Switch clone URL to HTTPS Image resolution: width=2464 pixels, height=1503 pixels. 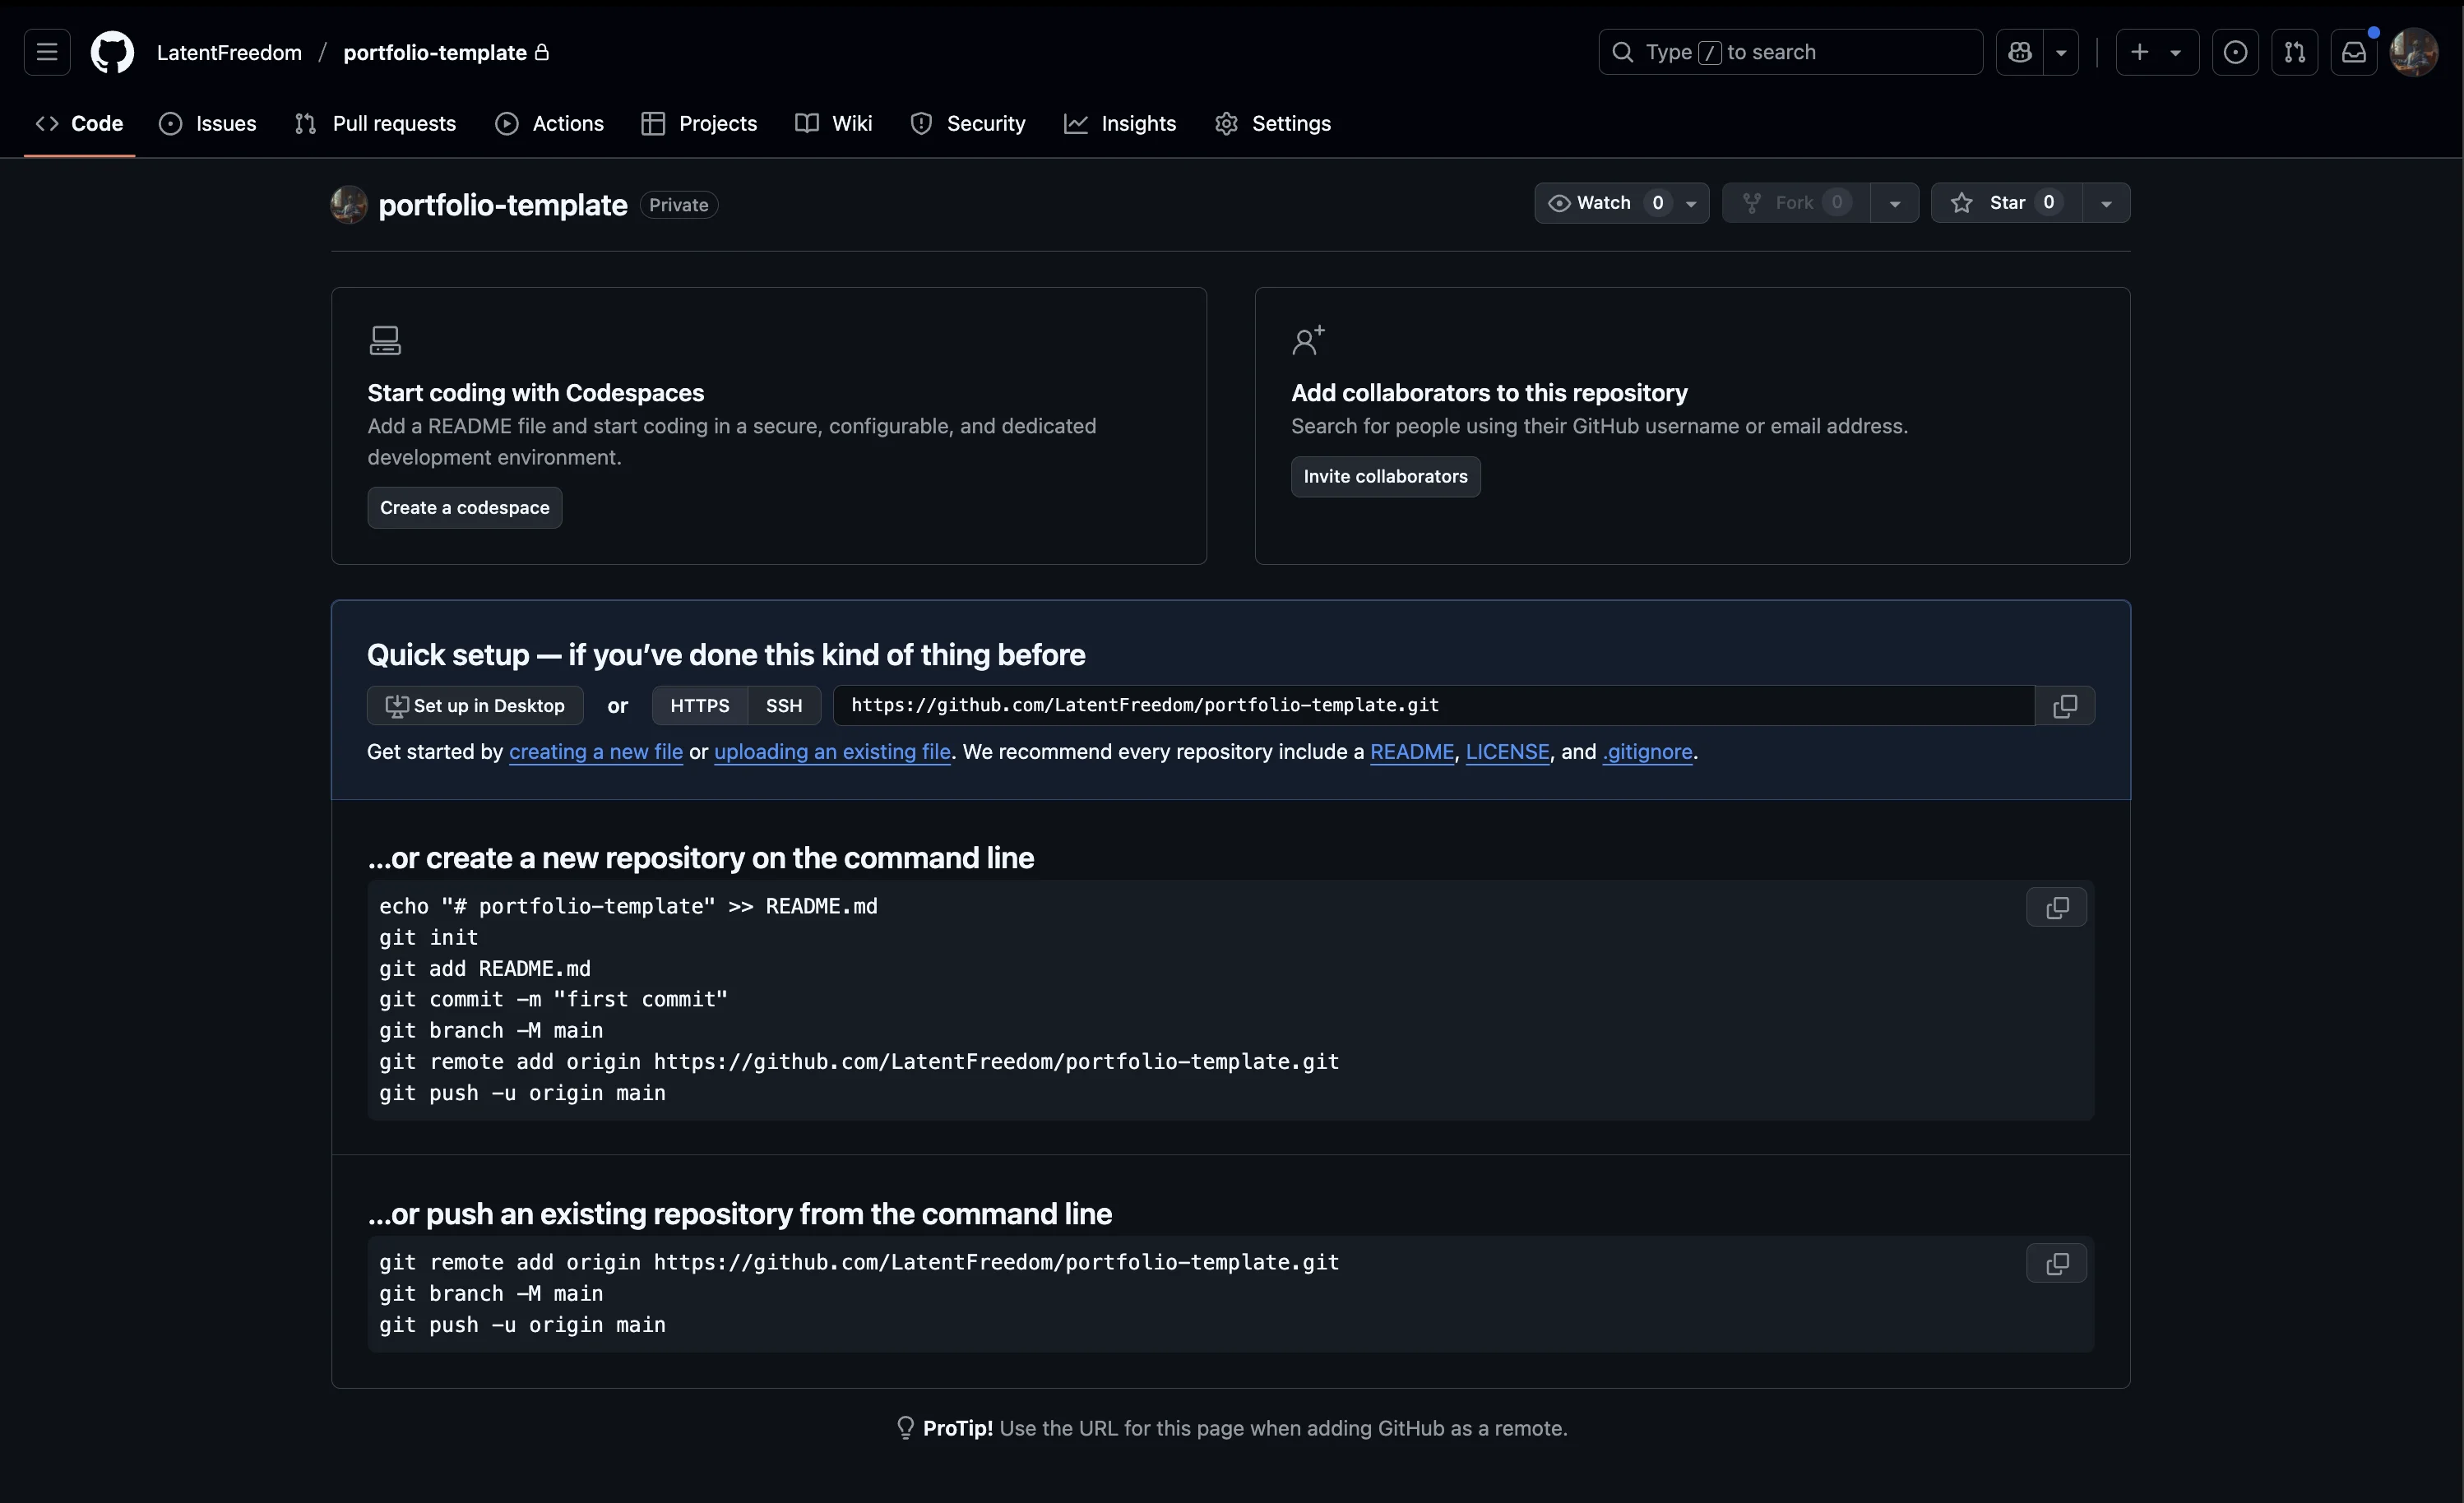(699, 705)
